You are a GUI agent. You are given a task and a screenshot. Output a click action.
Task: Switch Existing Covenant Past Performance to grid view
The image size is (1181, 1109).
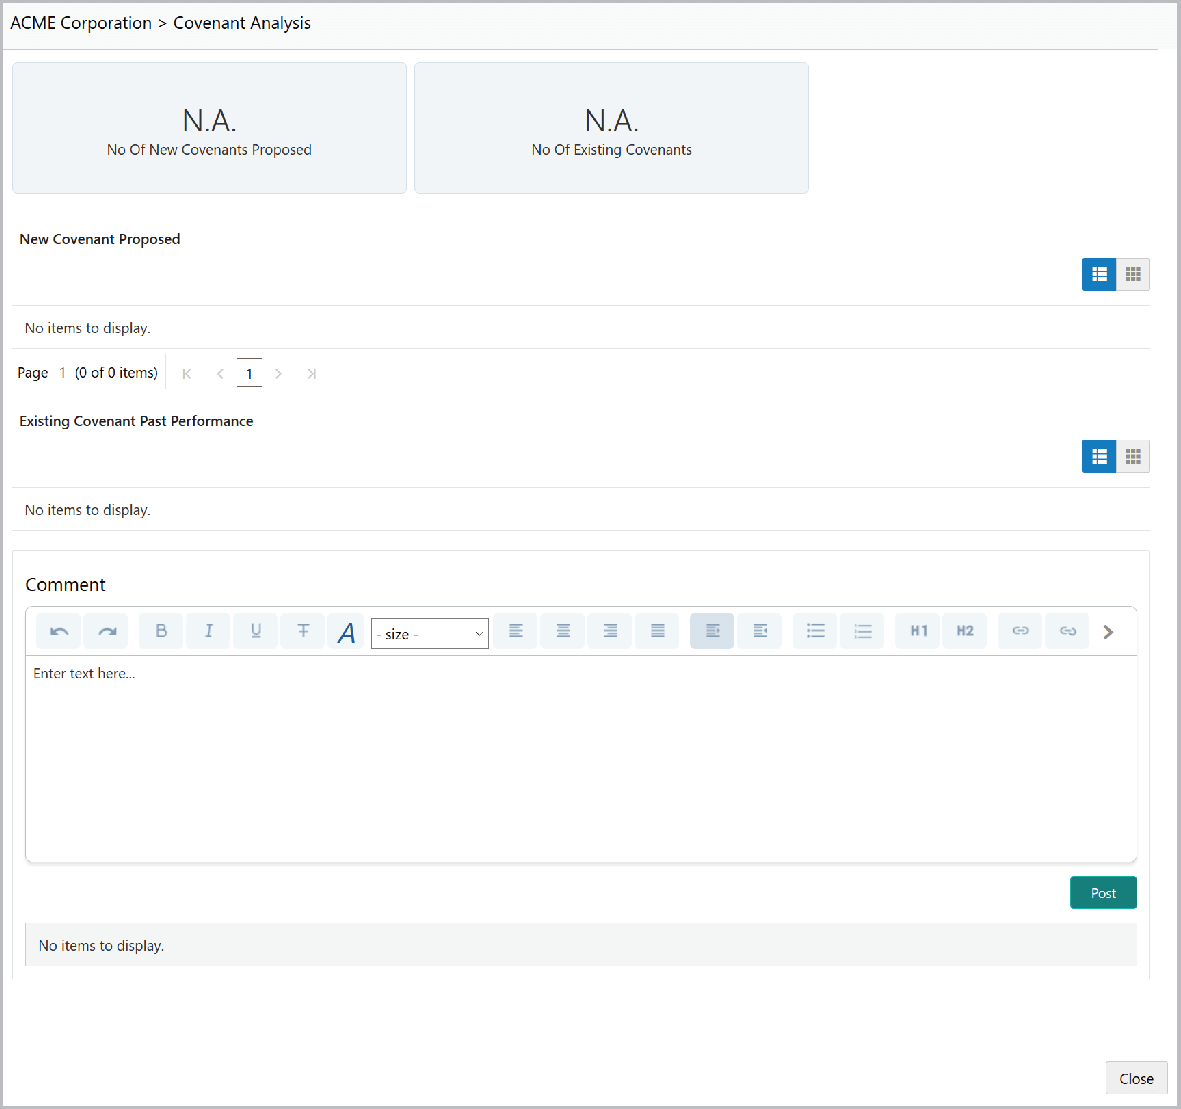[1133, 457]
